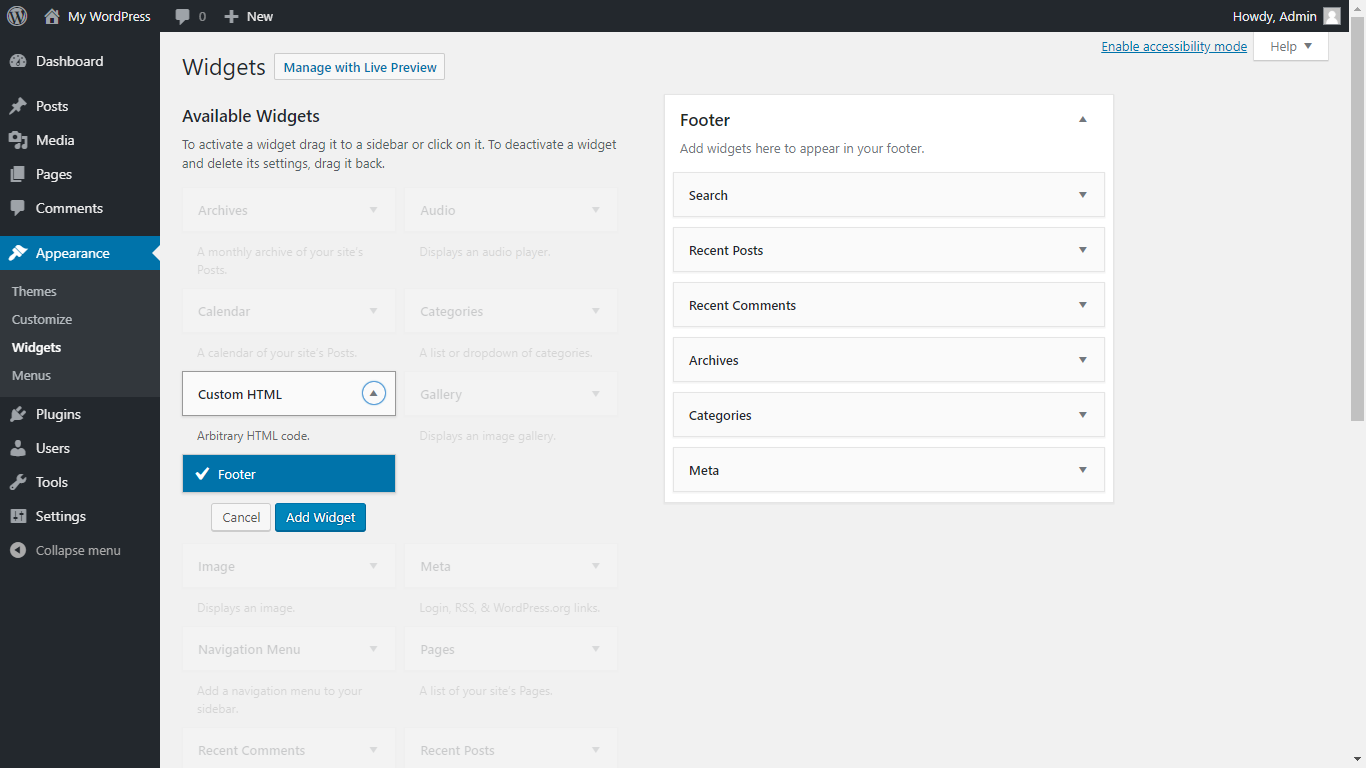Viewport: 1366px width, 768px height.
Task: Click the Admin avatar in the top bar
Action: pyautogui.click(x=1332, y=16)
